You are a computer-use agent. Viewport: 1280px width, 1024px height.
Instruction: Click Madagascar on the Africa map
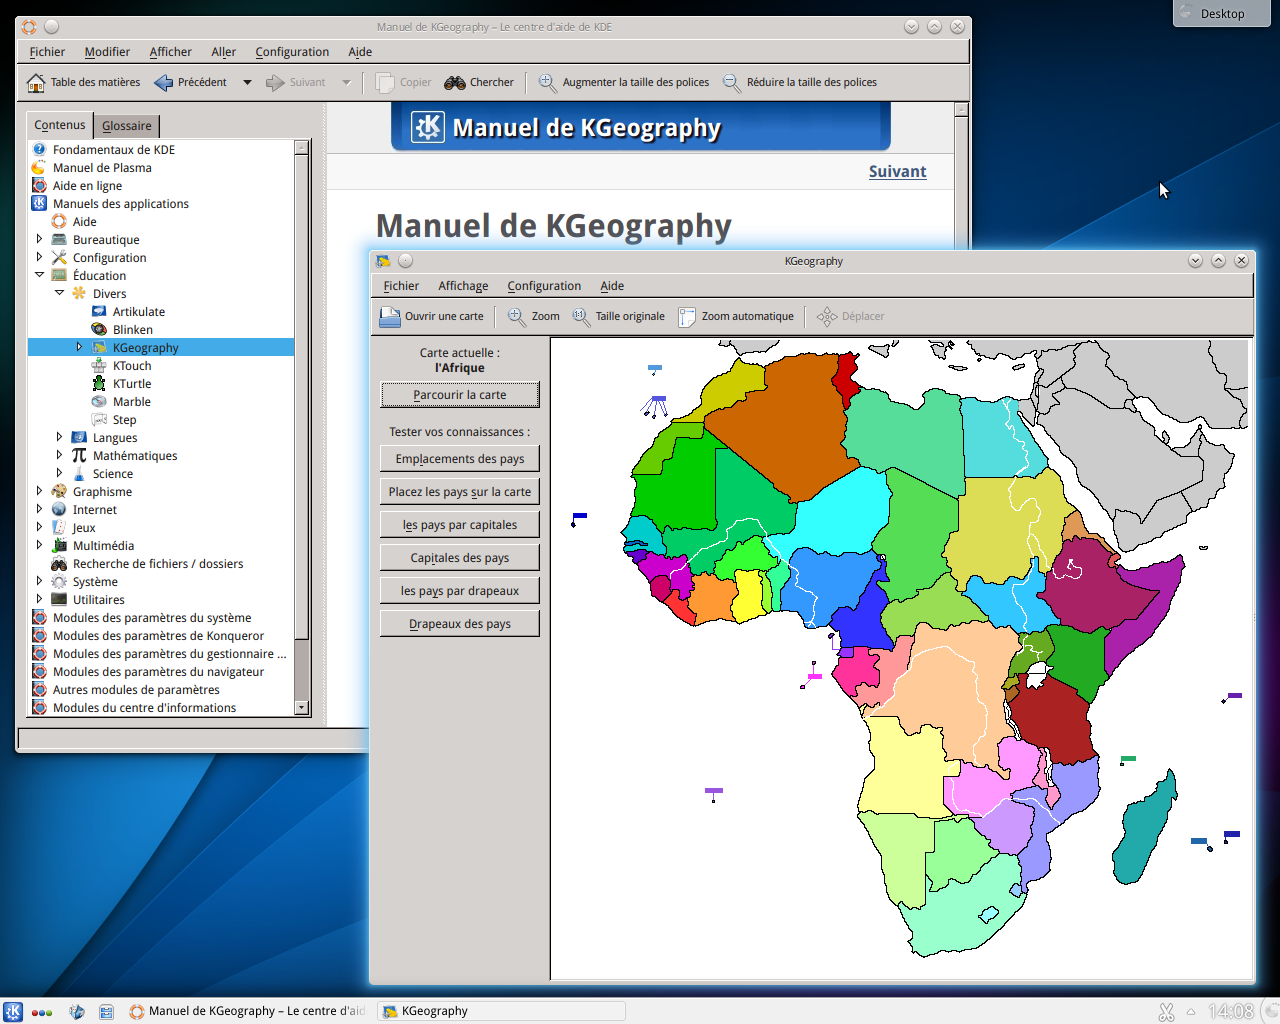1145,828
